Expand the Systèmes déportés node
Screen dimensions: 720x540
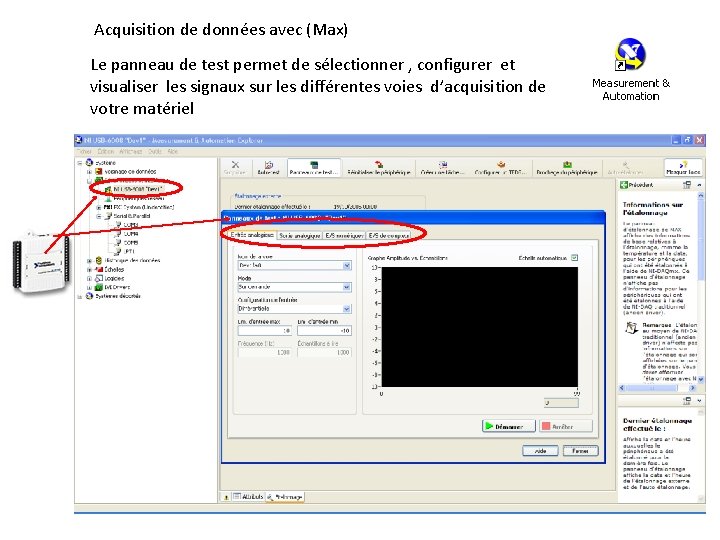pos(80,297)
